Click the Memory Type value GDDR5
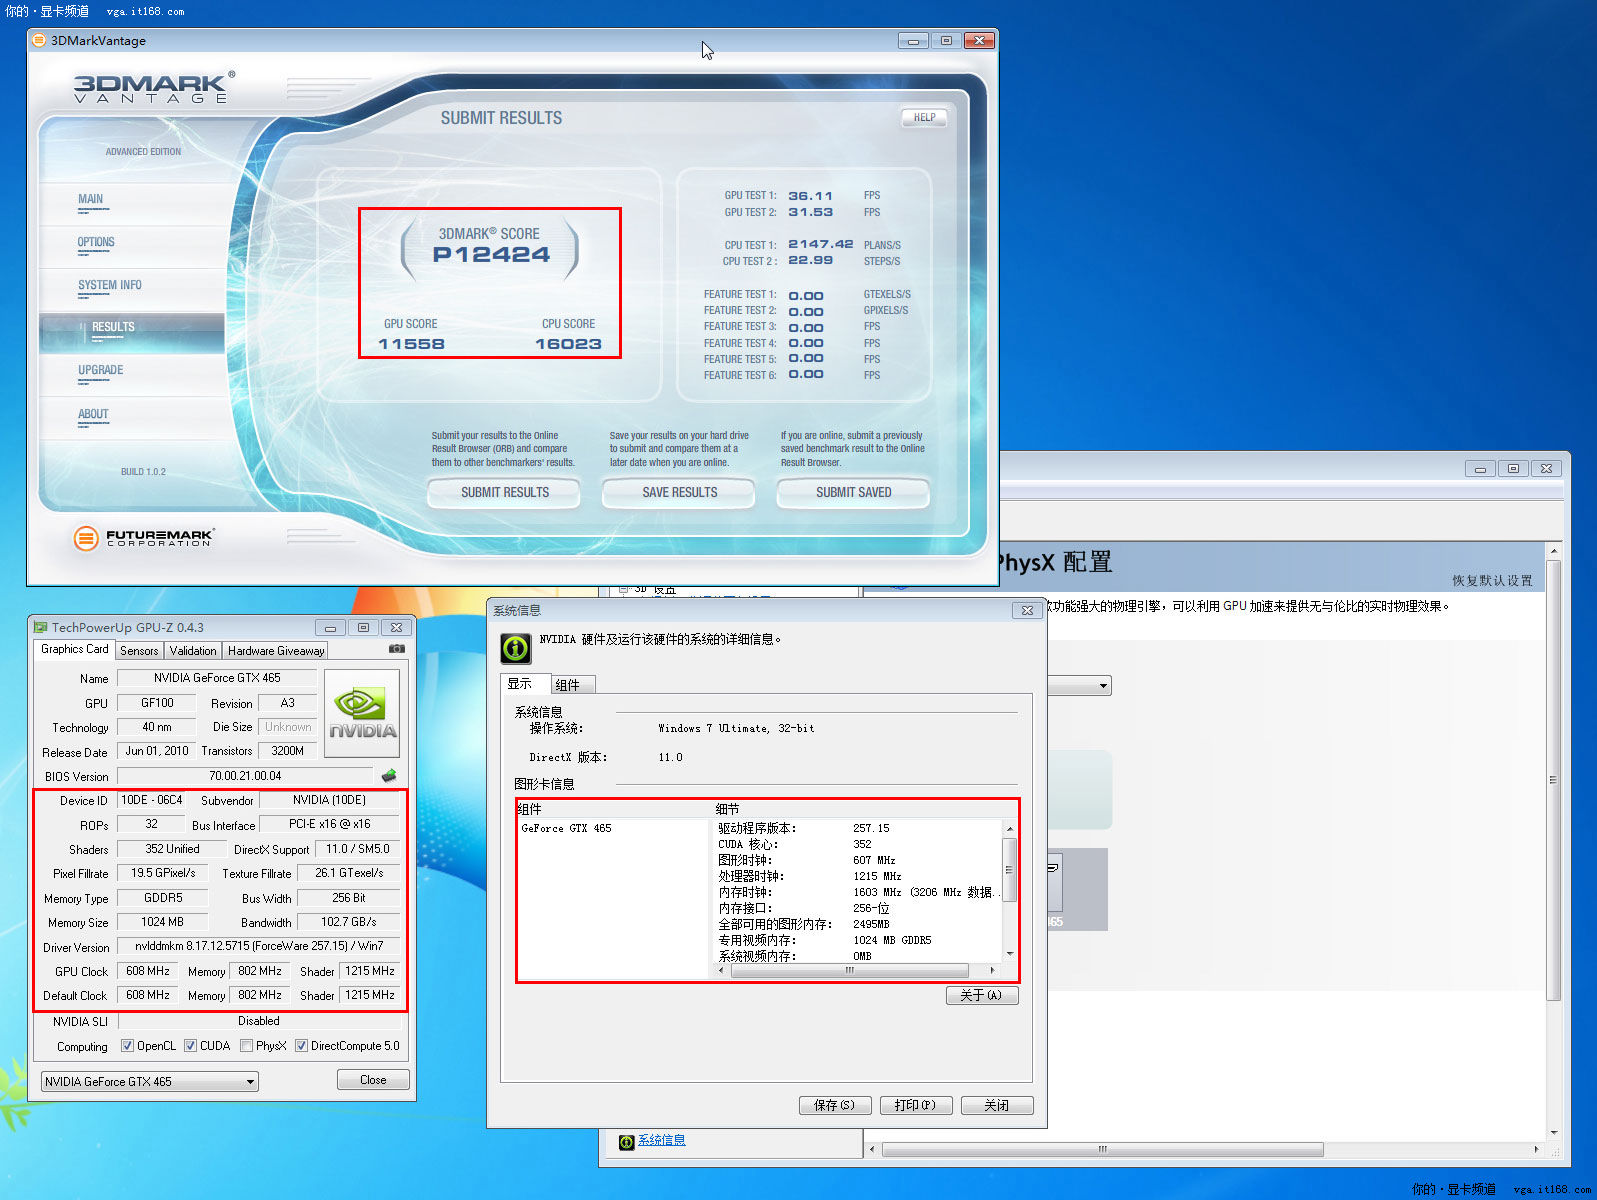 click(163, 898)
